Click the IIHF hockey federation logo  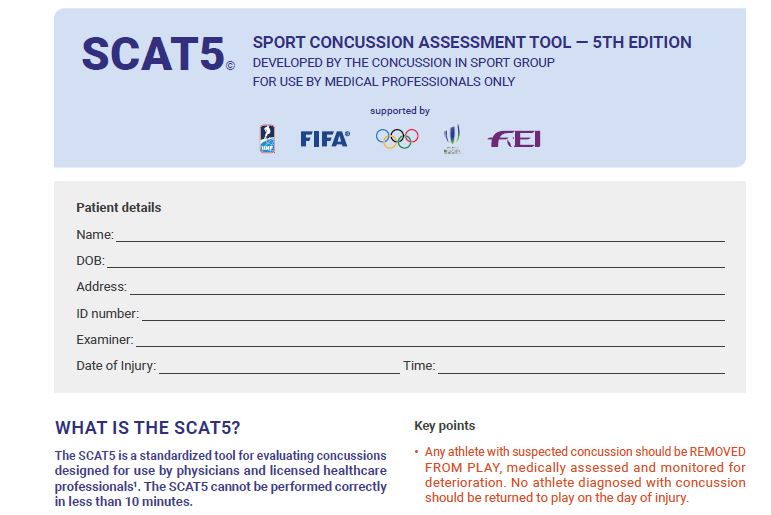[267, 139]
